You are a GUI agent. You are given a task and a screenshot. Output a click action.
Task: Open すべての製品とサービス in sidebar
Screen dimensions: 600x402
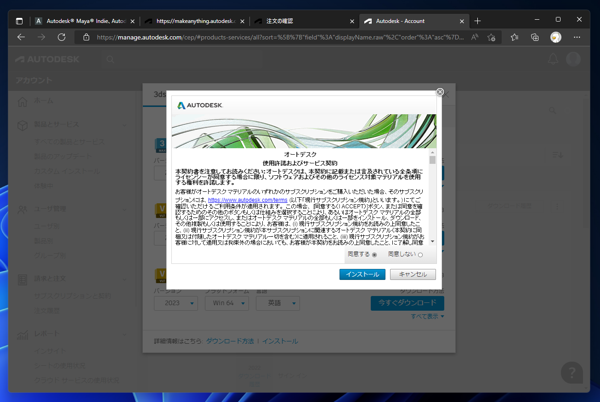point(69,142)
